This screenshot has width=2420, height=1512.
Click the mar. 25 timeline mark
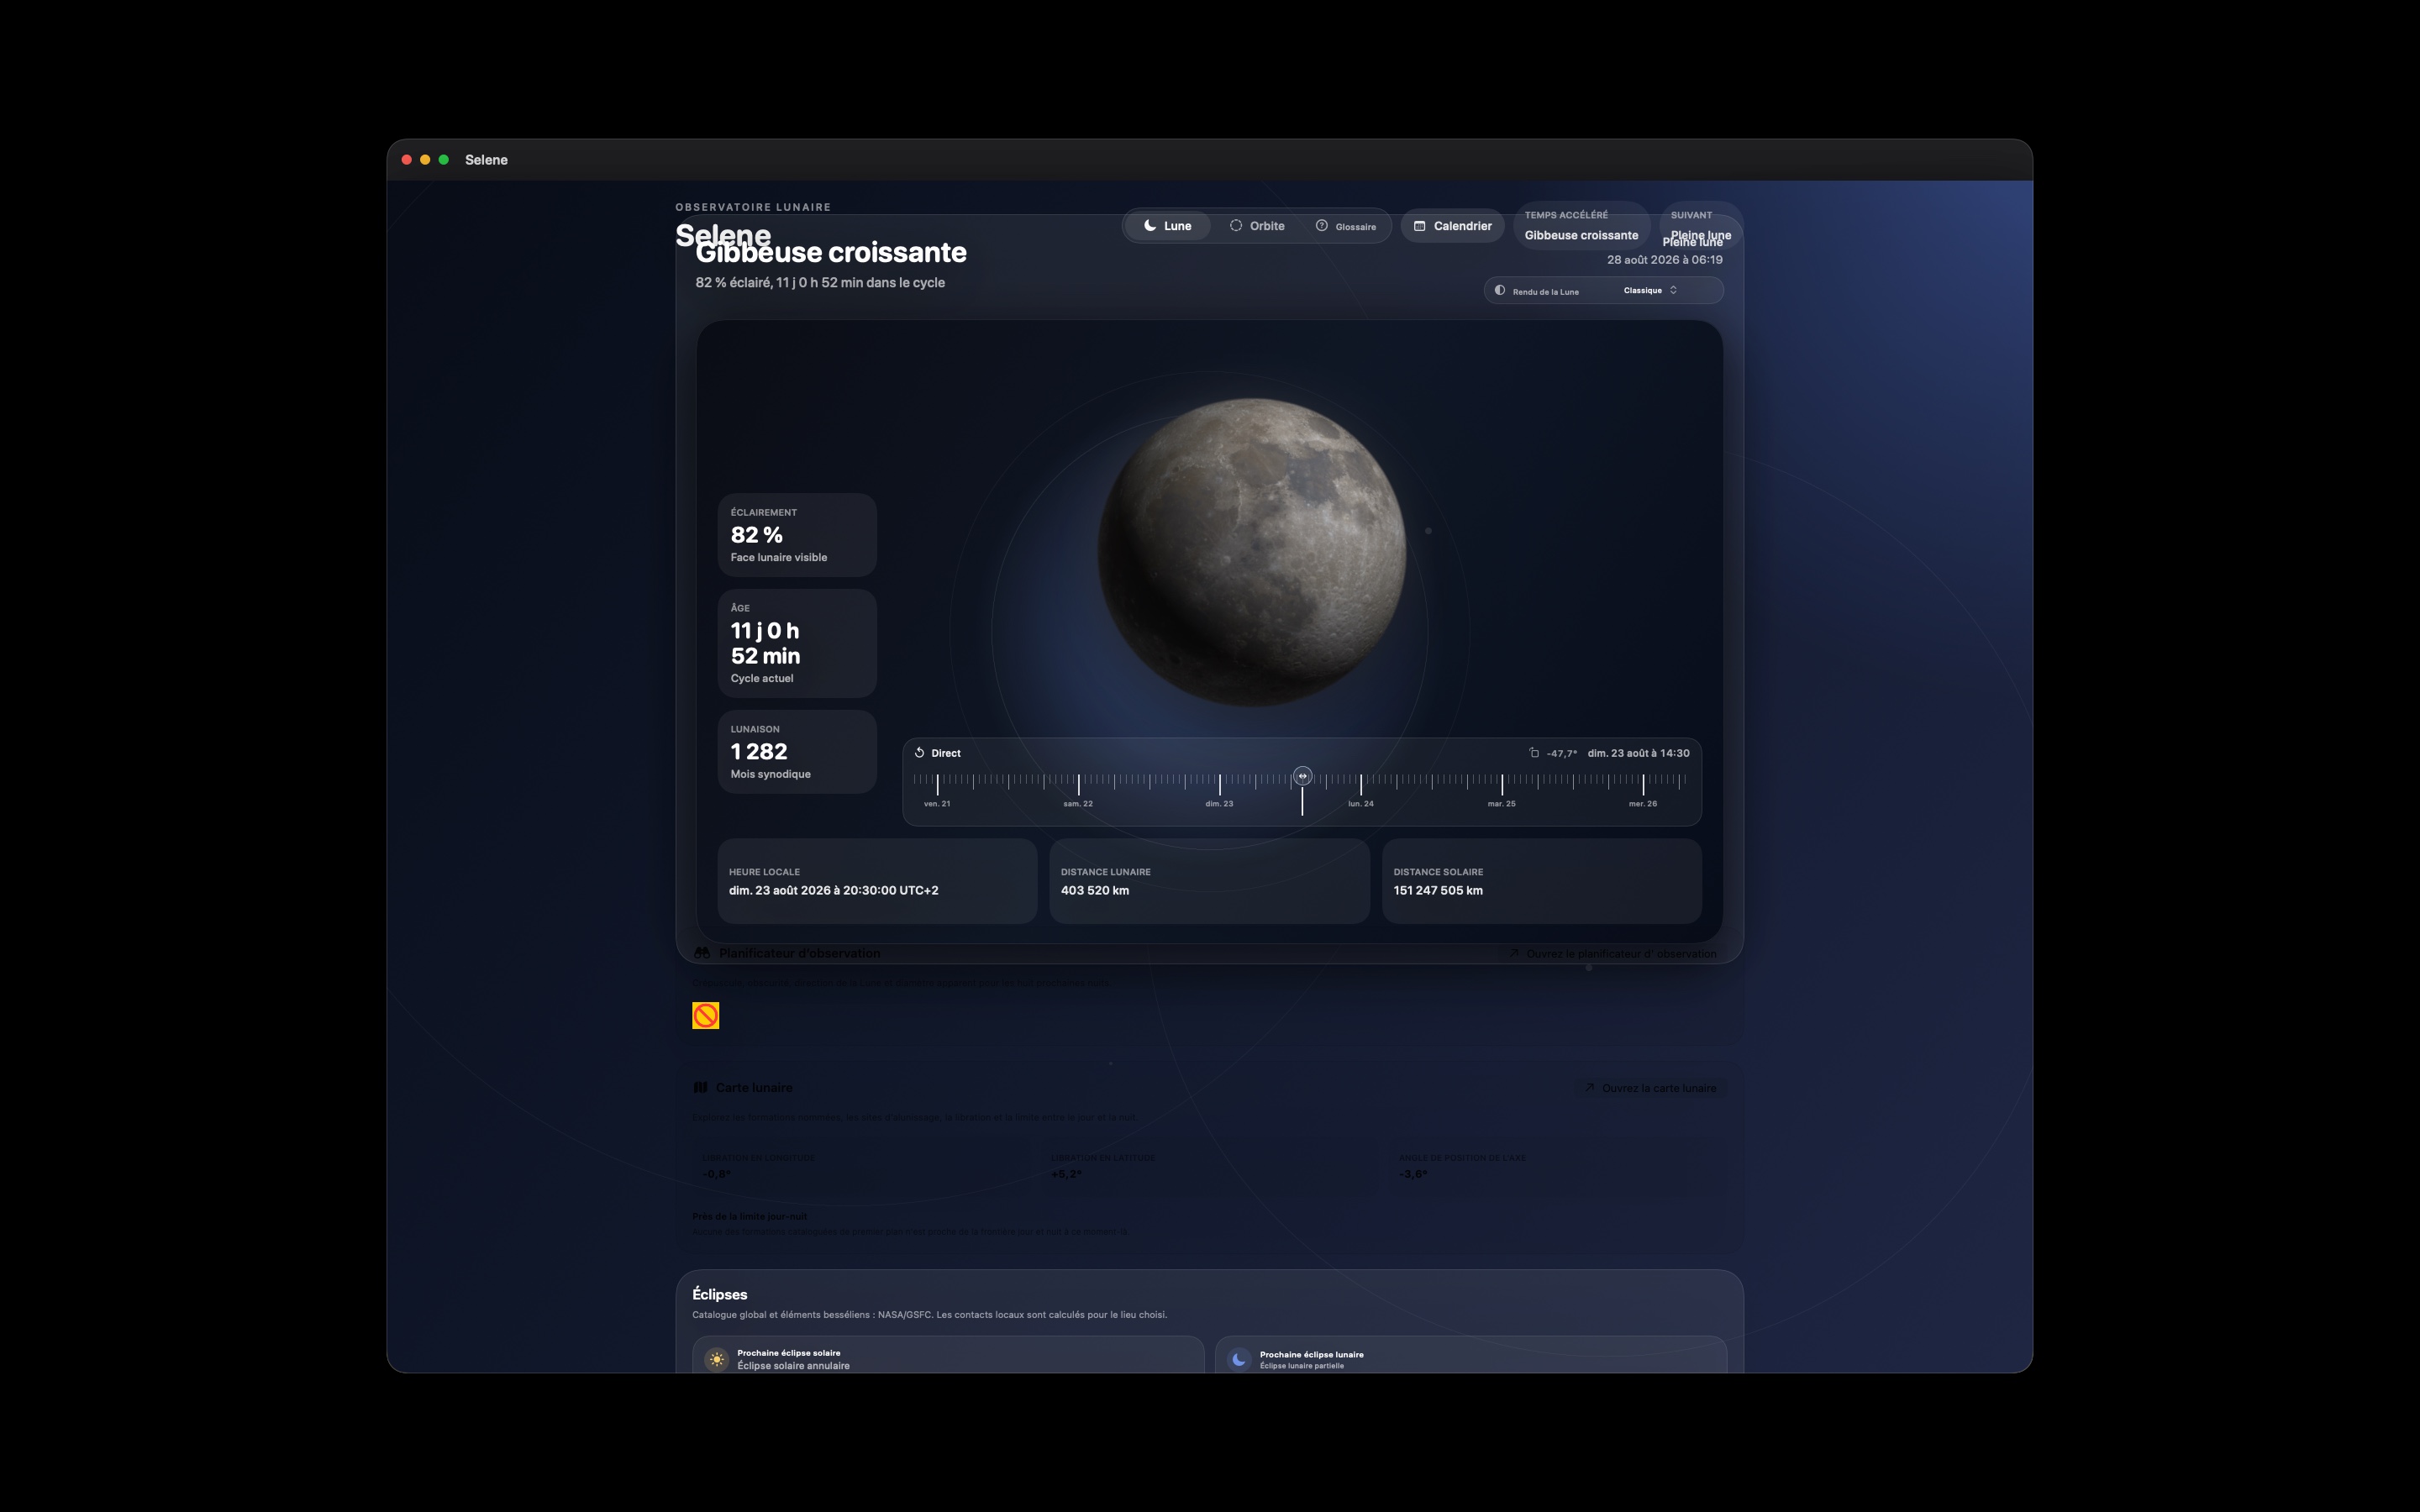pos(1501,803)
